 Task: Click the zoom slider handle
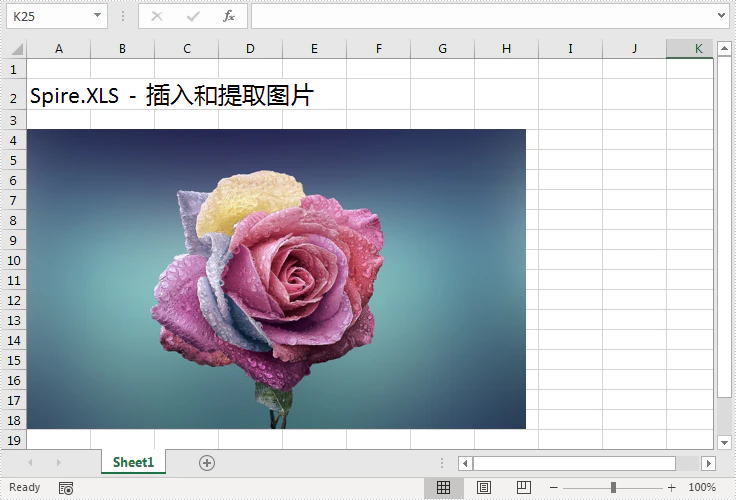tap(613, 488)
